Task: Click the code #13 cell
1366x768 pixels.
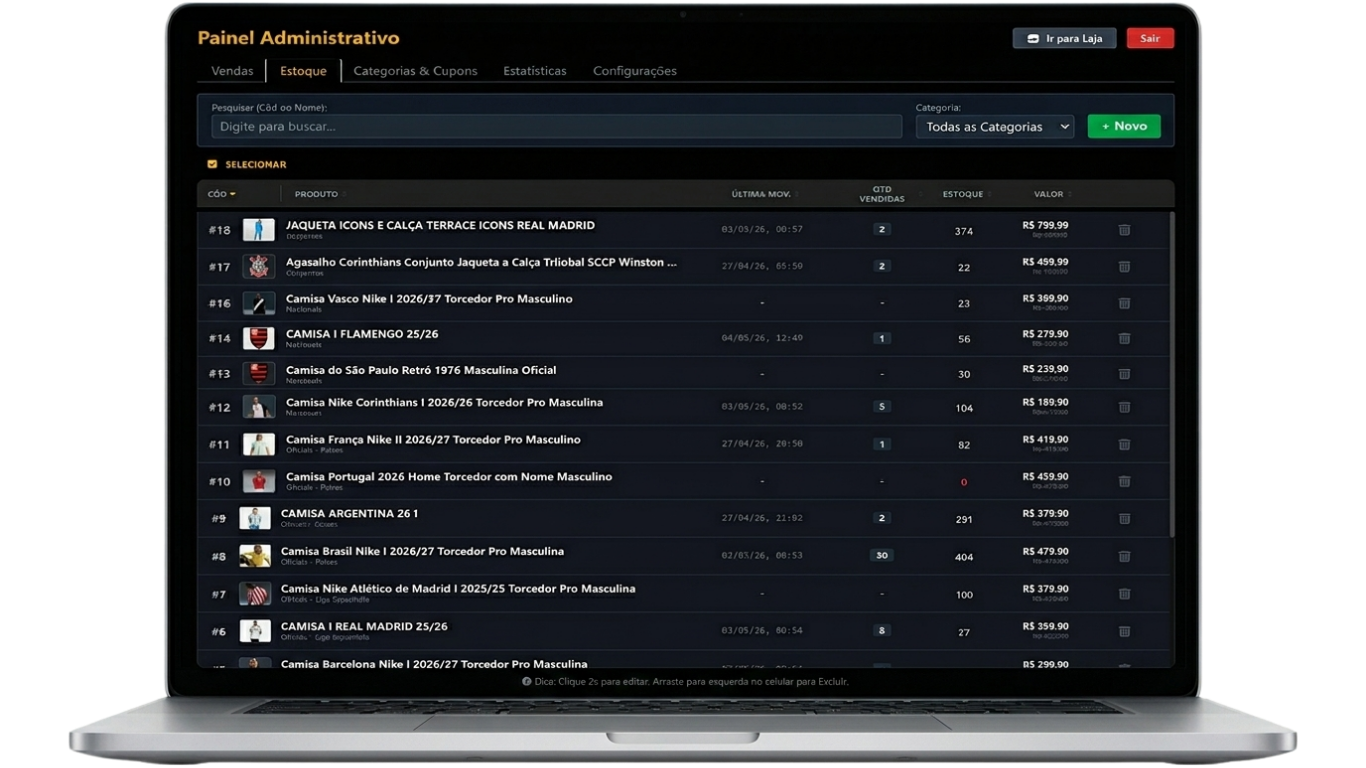Action: (x=219, y=374)
